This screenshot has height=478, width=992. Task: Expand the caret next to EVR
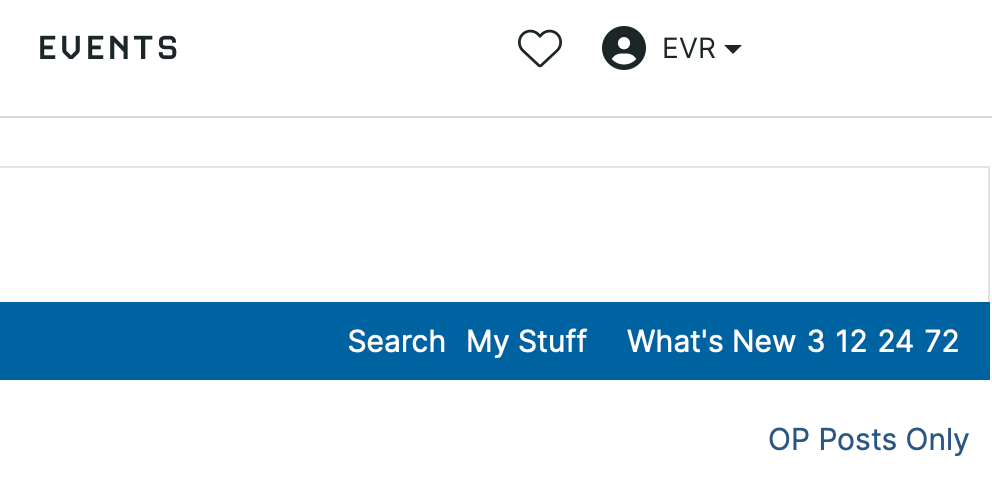tap(732, 49)
